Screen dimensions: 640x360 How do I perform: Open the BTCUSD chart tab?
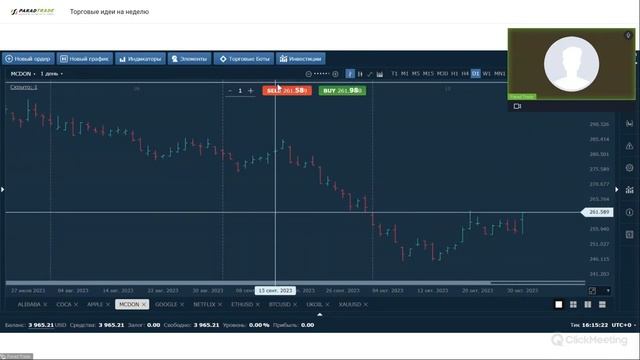click(x=280, y=304)
